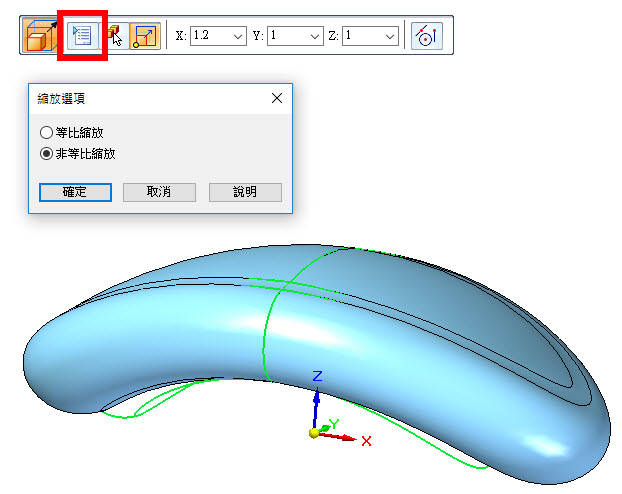This screenshot has height=494, width=622.
Task: Click the keypoint locate icon
Action: click(x=427, y=36)
